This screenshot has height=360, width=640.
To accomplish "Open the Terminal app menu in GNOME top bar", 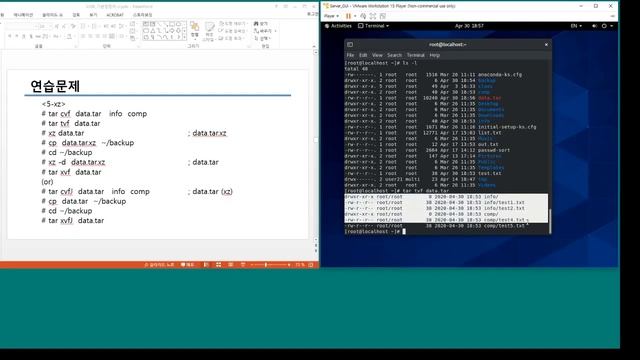I will (373, 26).
